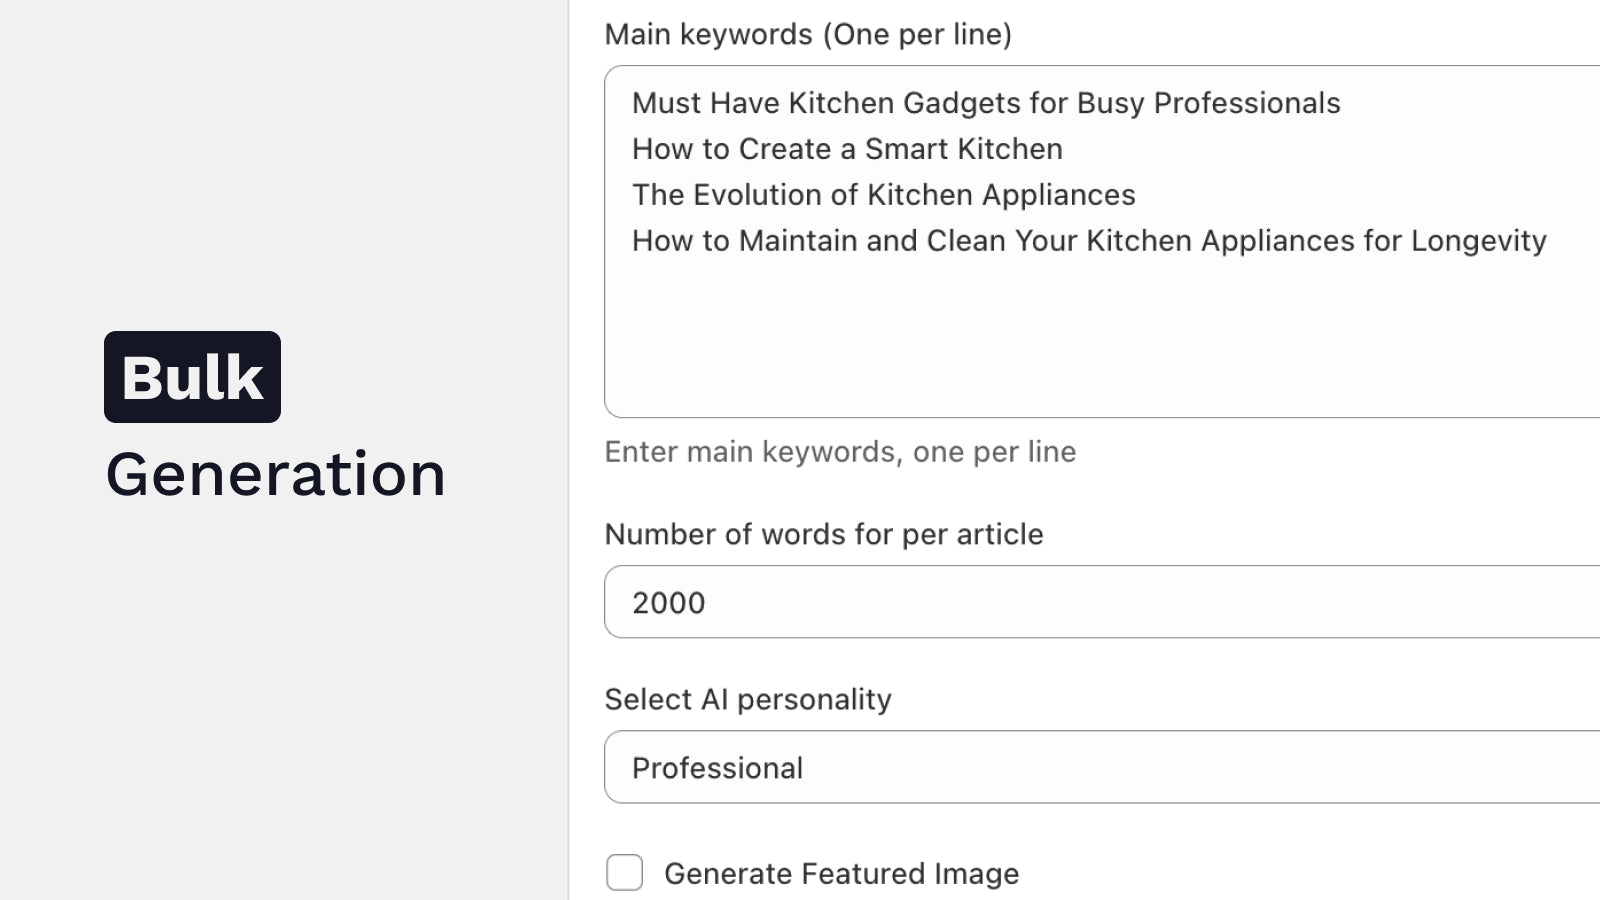1600x900 pixels.
Task: Click the Generate Featured Image label text
Action: pos(841,872)
